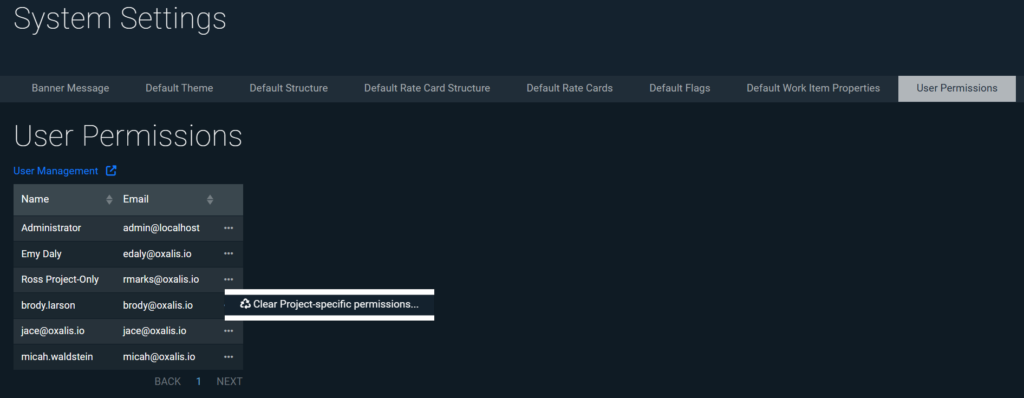Choose Clear Project-specific permissions menu entry

tap(329, 304)
